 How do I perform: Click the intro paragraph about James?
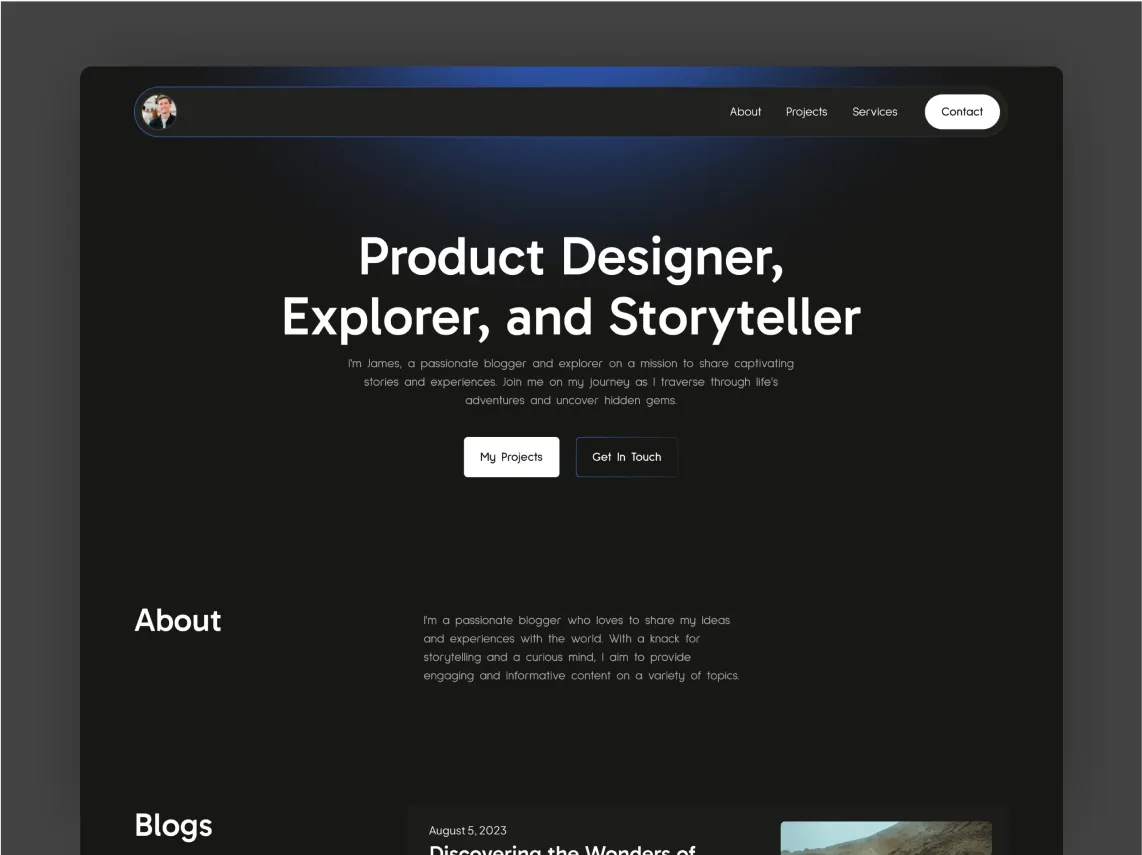click(x=571, y=382)
